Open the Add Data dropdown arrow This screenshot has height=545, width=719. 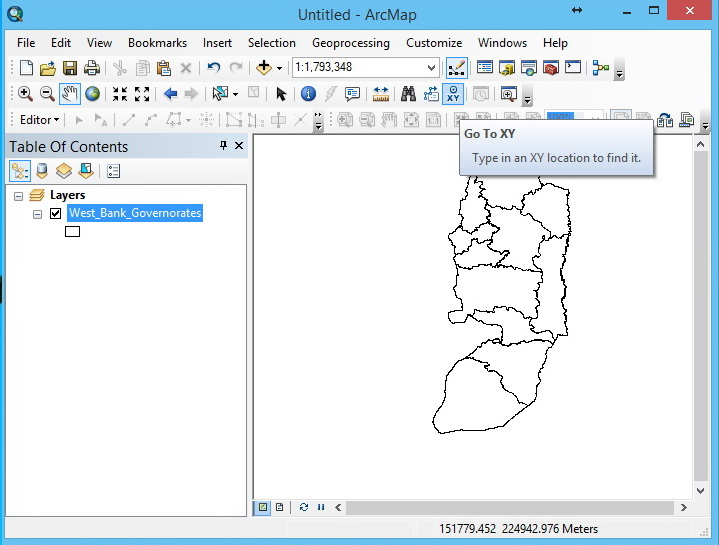click(279, 68)
